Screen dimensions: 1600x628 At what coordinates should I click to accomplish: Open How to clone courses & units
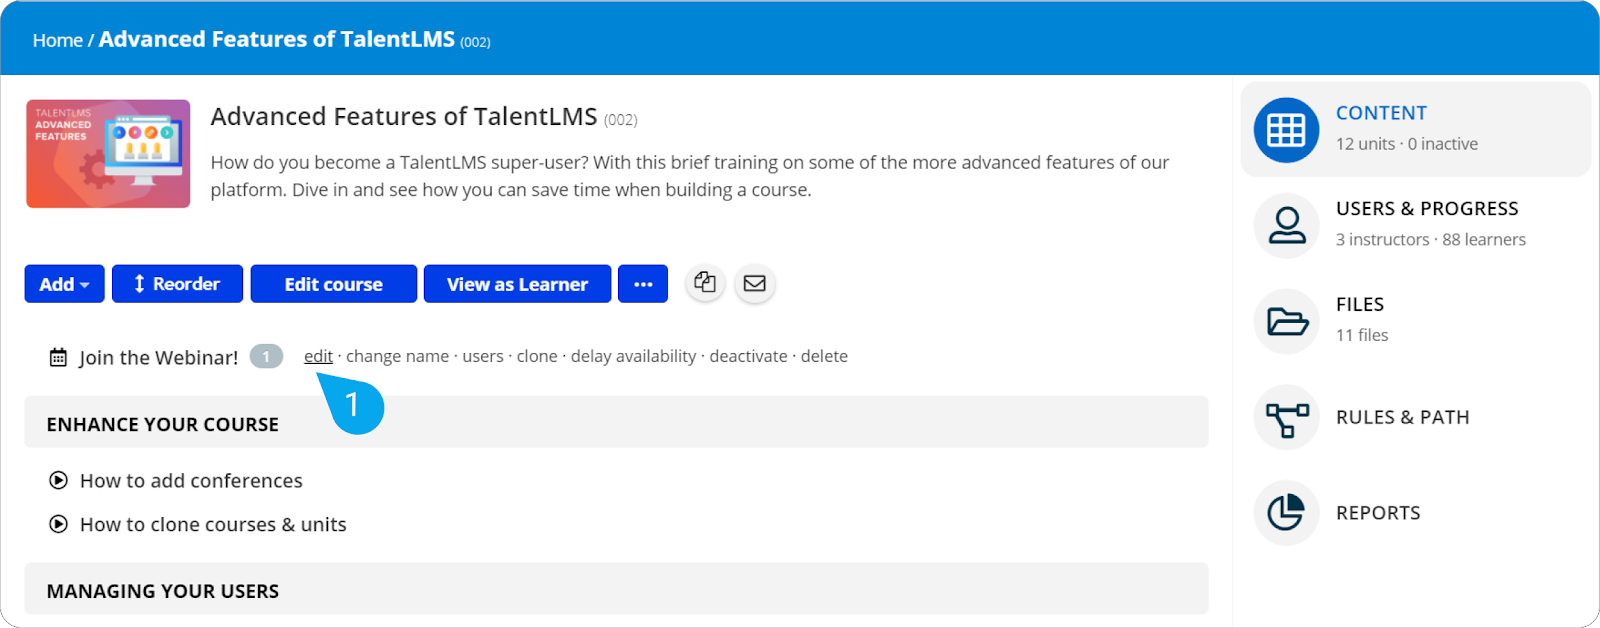click(213, 525)
